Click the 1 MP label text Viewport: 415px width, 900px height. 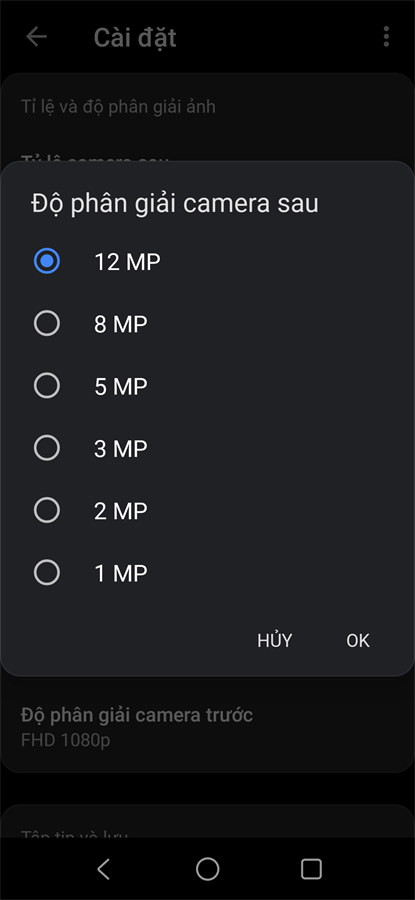(x=121, y=573)
